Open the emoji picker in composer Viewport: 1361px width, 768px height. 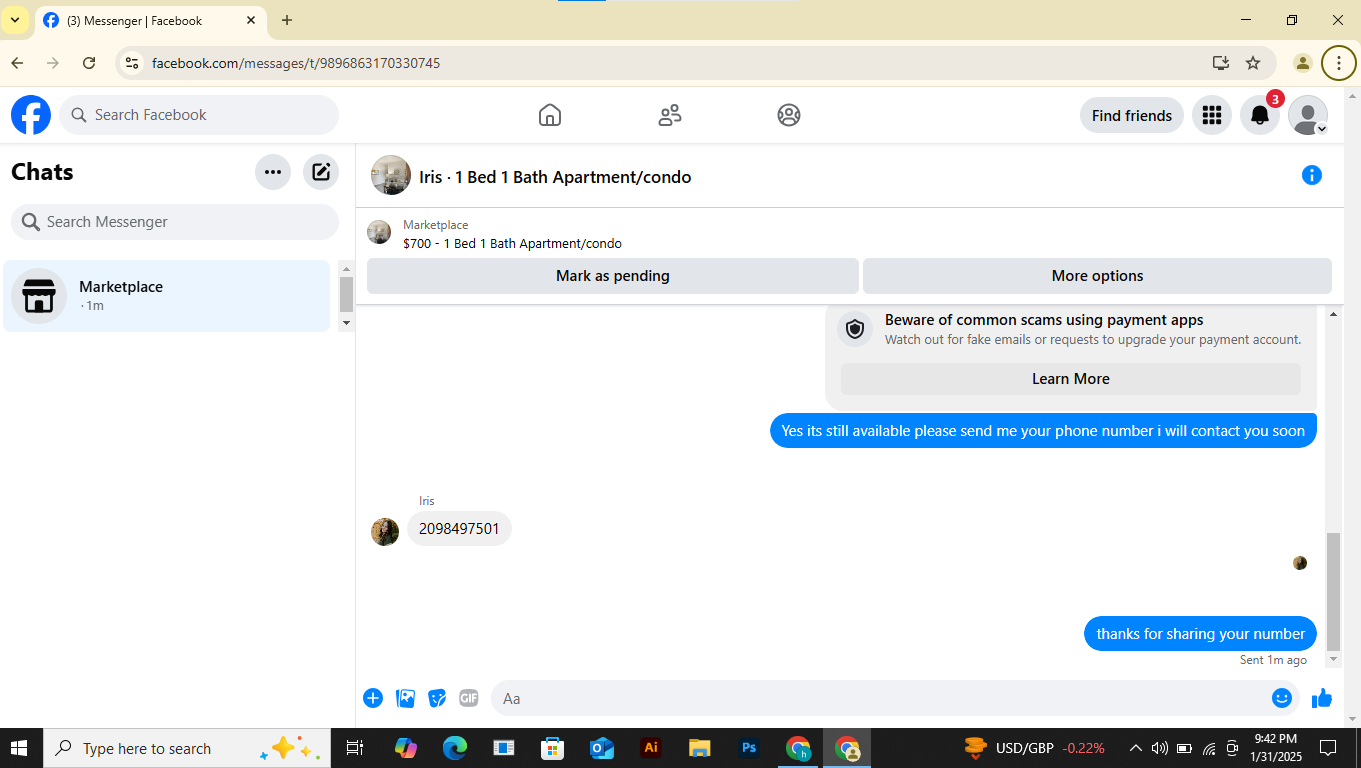[x=1282, y=698]
